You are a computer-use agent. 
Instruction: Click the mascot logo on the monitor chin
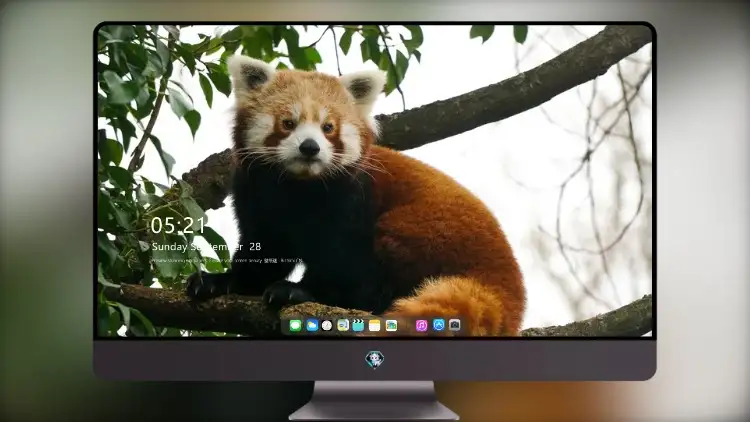pyautogui.click(x=374, y=360)
